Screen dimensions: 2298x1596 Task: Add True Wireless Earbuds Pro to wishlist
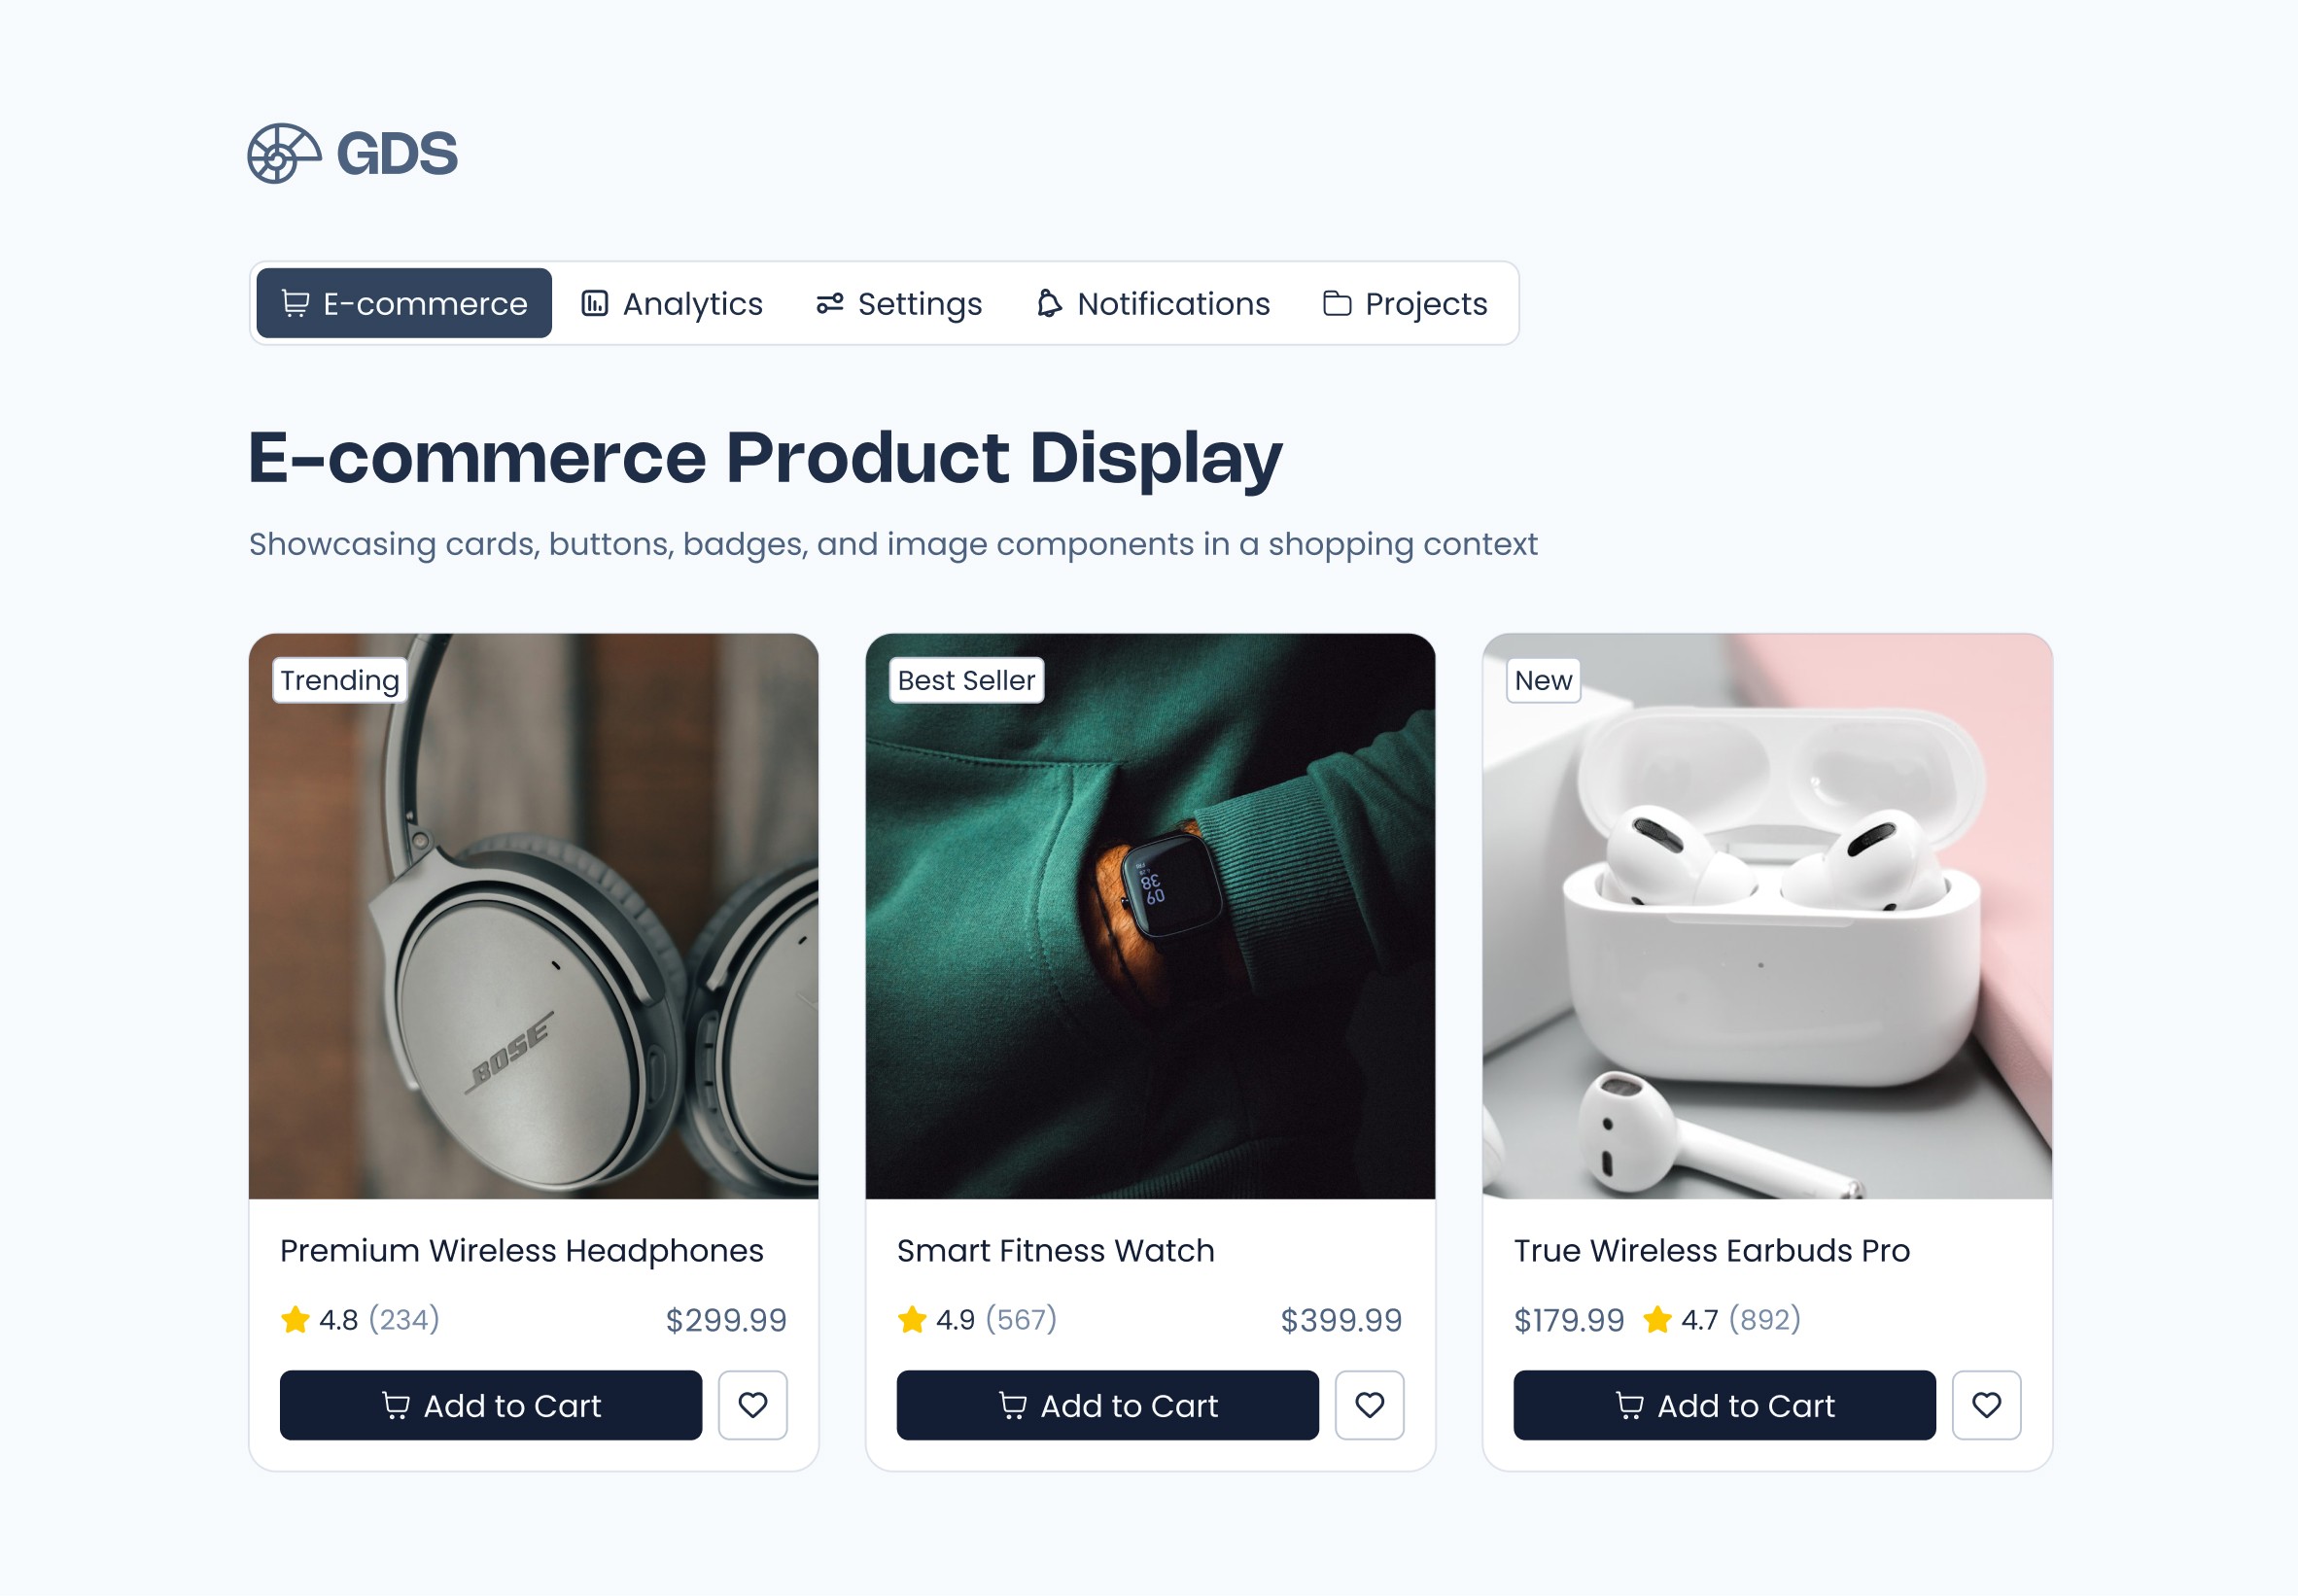point(1987,1405)
